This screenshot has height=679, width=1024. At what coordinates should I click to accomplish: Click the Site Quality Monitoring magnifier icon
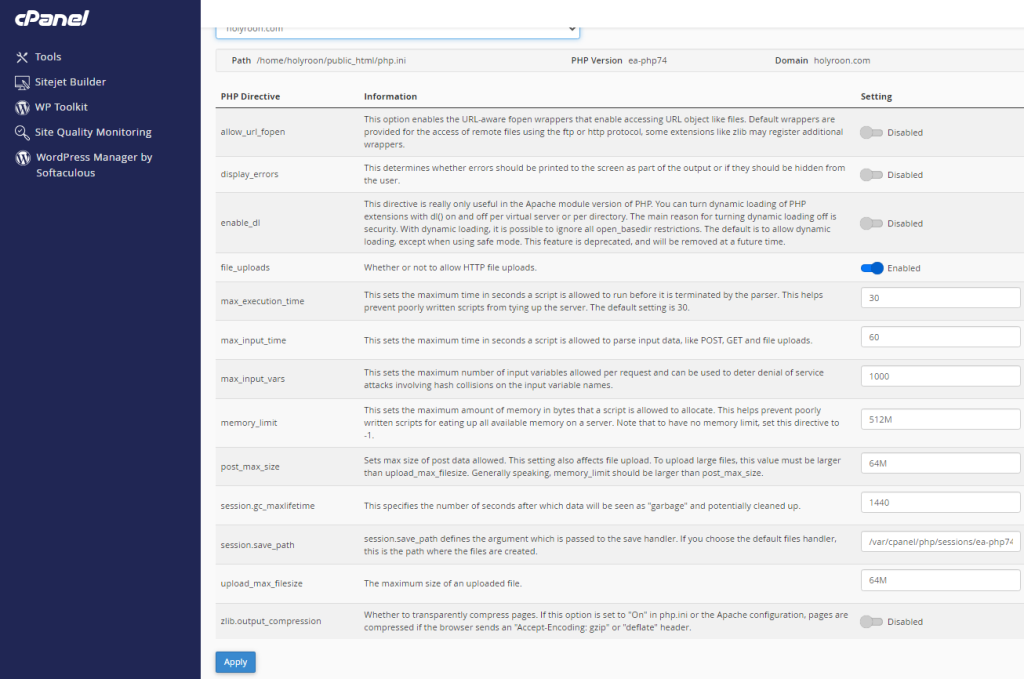[23, 132]
